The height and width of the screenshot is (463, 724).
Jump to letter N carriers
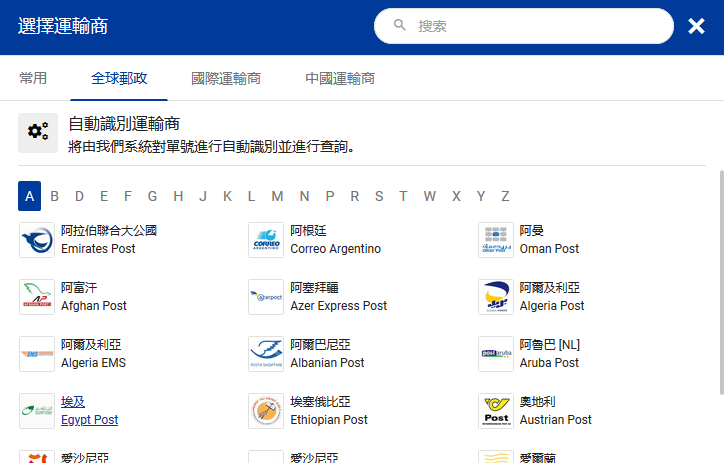[304, 196]
